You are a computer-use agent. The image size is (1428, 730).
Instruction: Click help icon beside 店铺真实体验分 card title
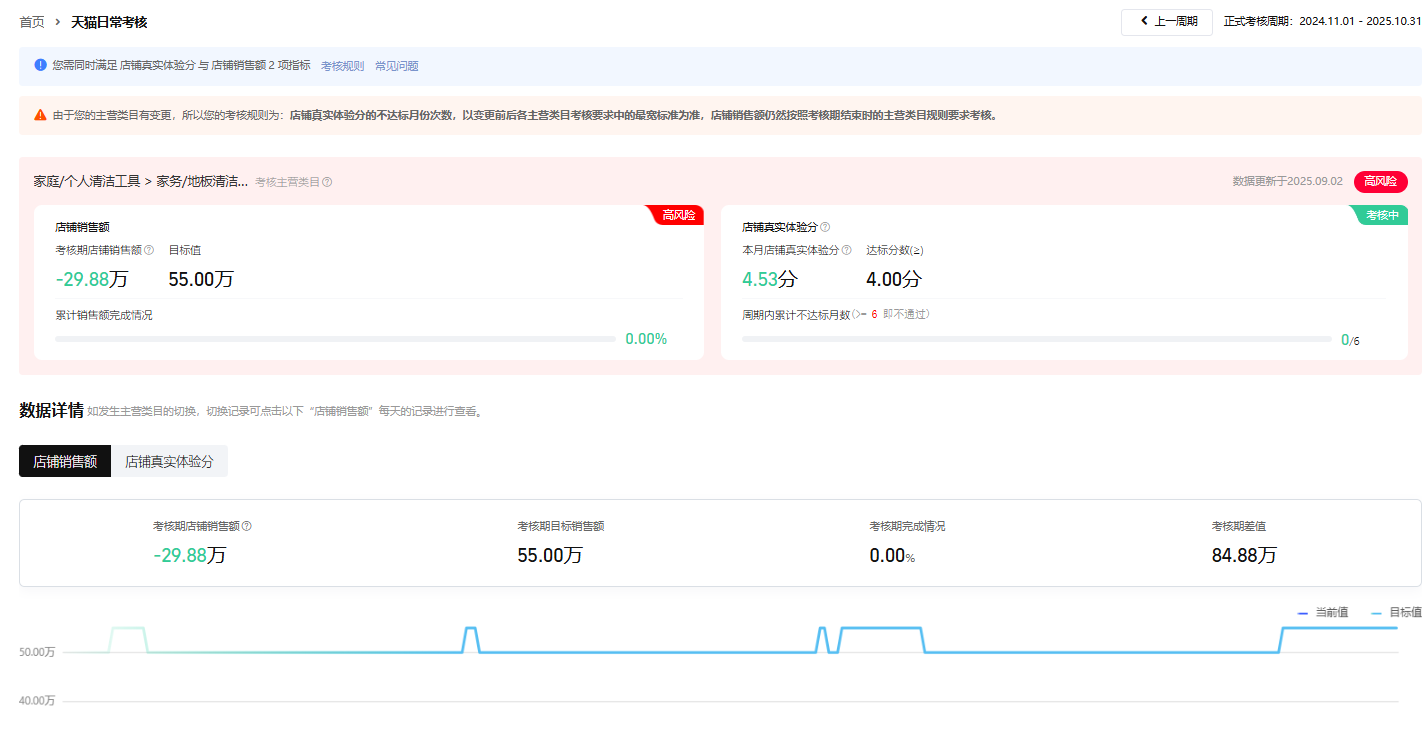(825, 227)
